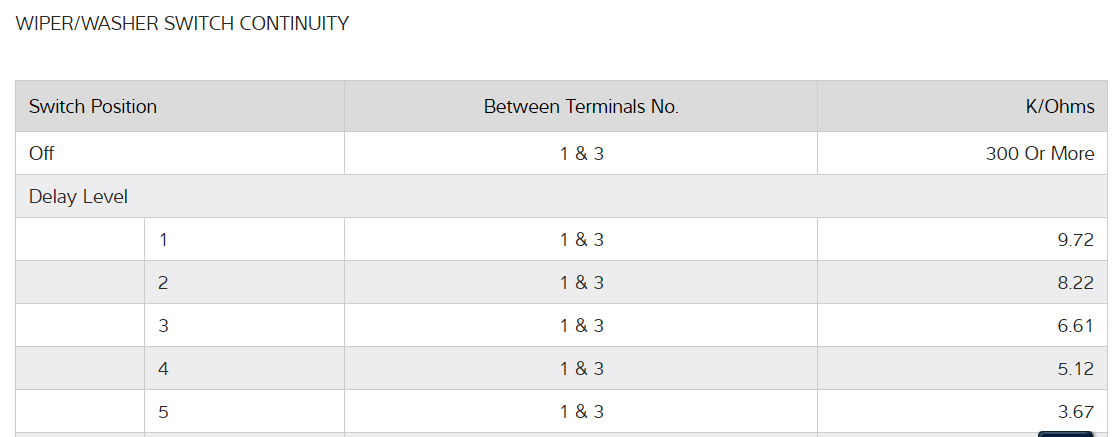Click the 3.67 resistance value
Viewport: 1119px width, 437px height.
point(1075,412)
